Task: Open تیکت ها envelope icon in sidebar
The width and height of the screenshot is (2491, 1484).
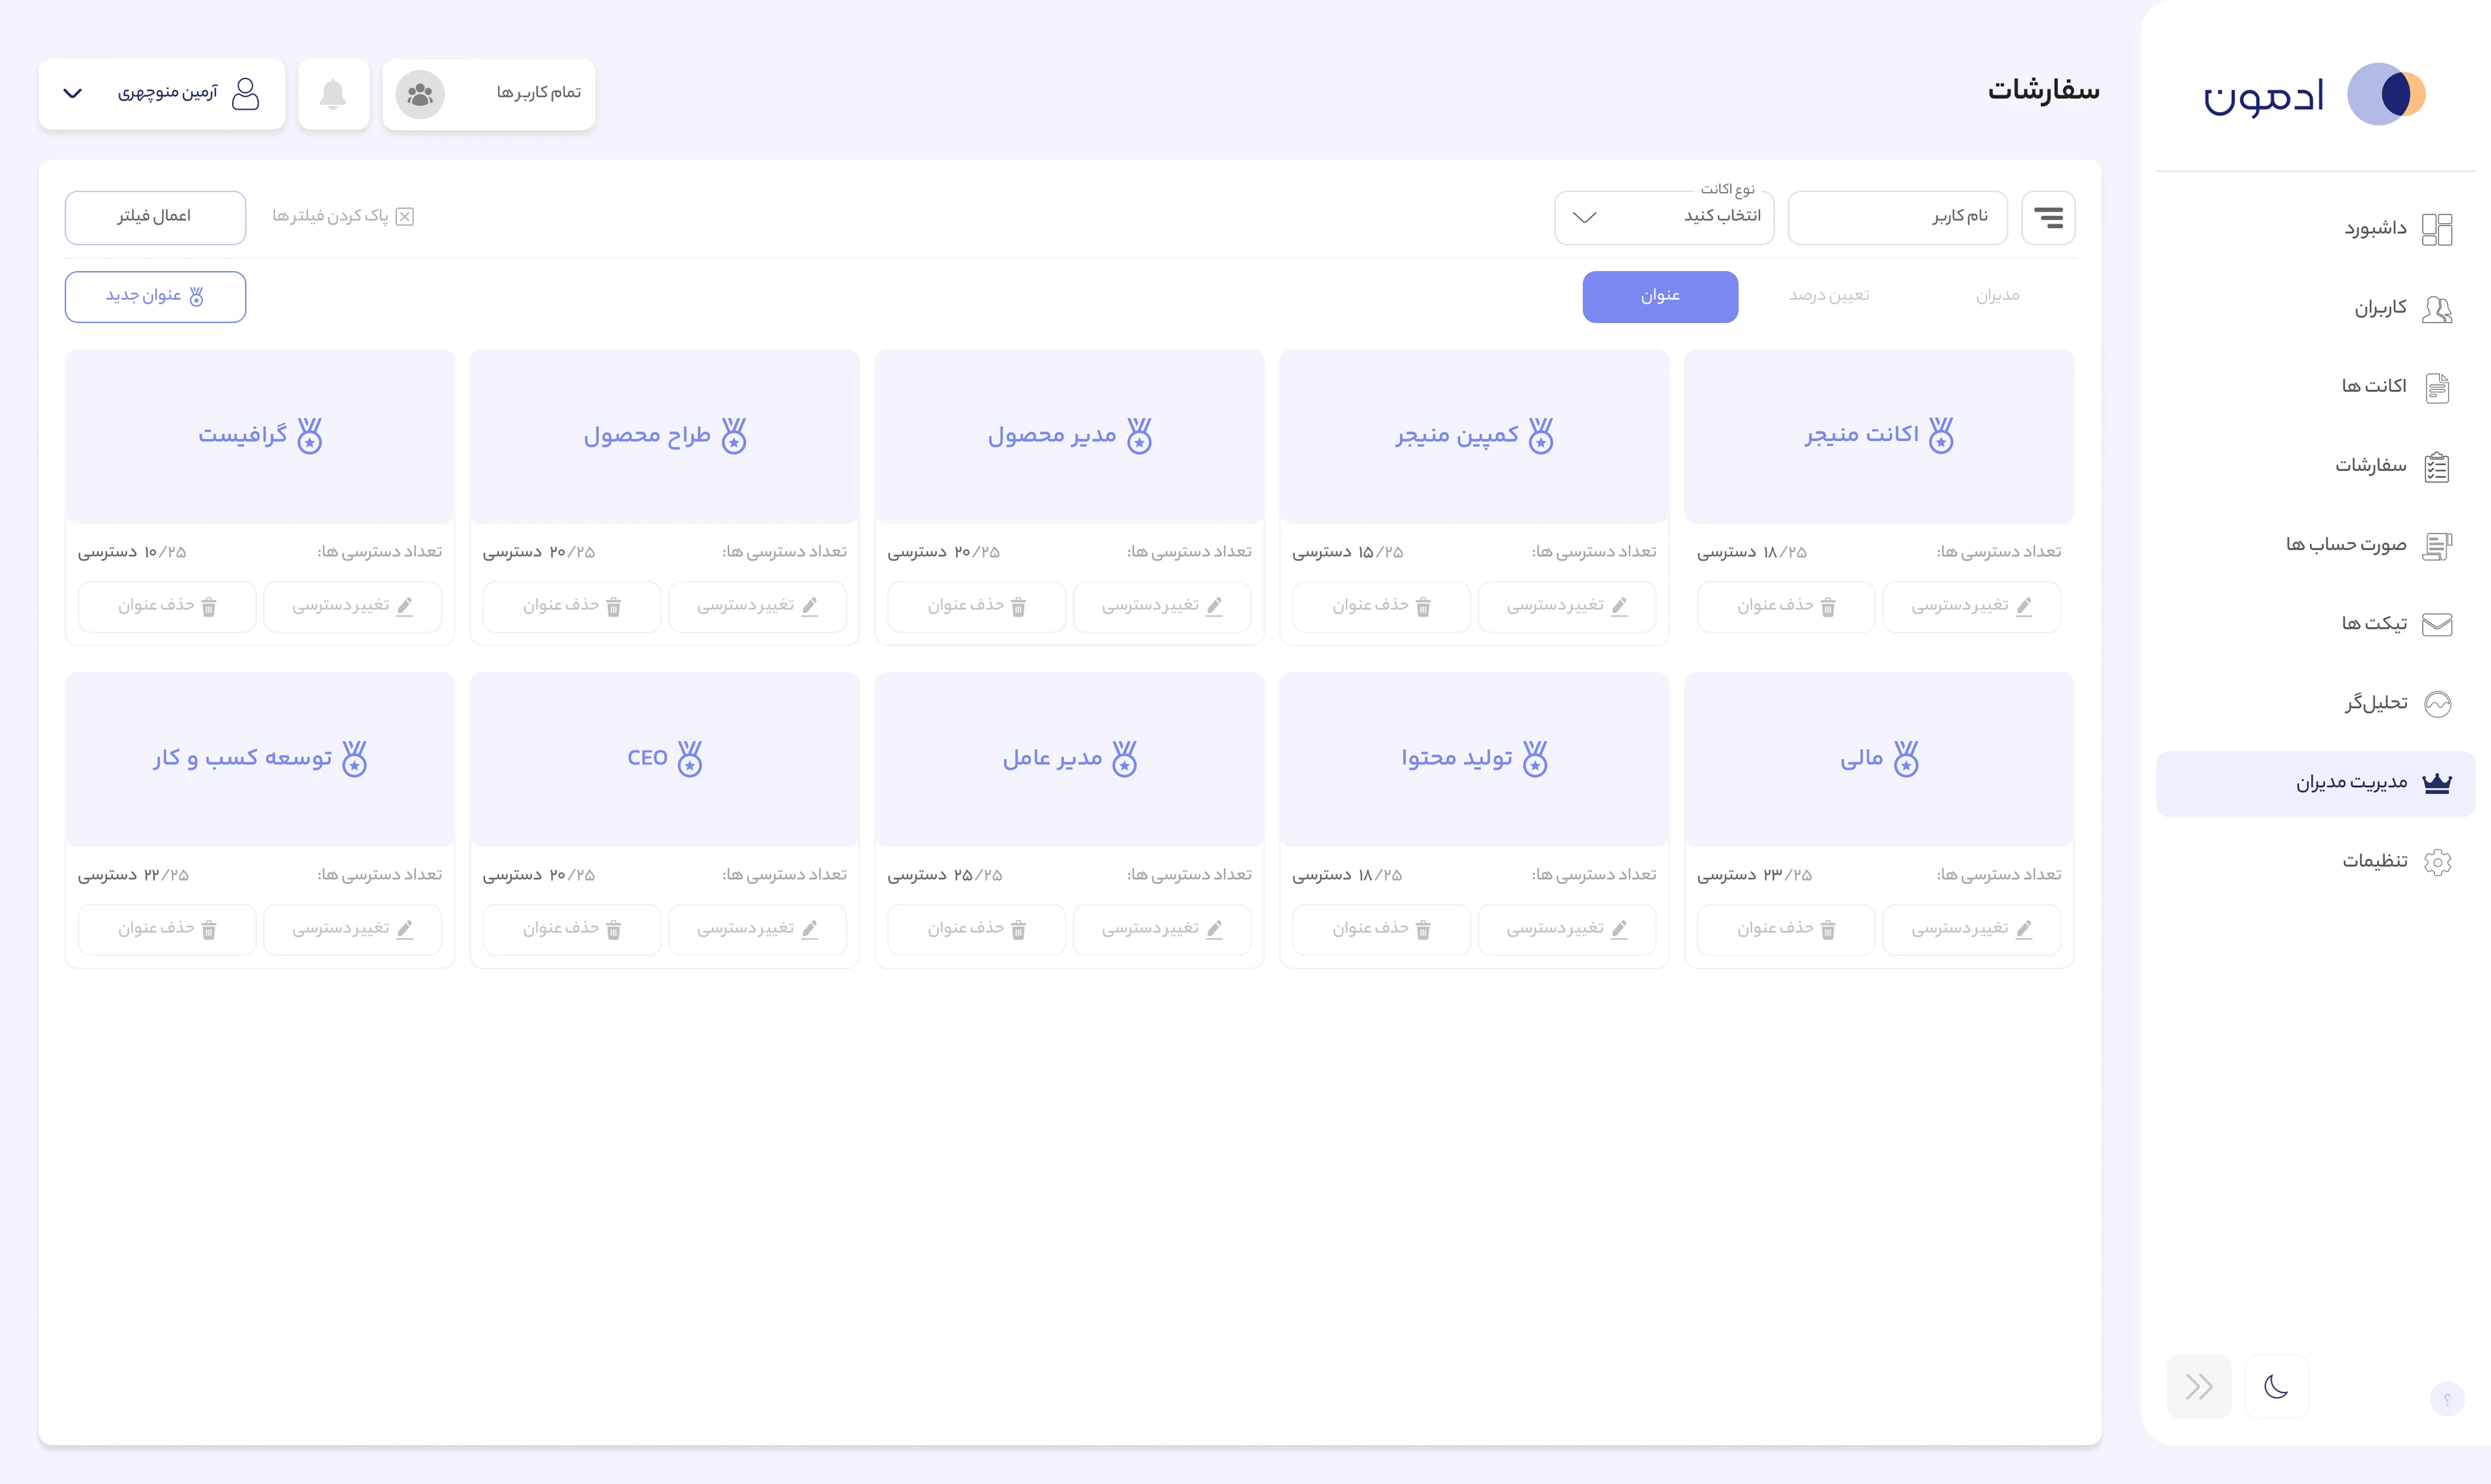Action: [2437, 625]
